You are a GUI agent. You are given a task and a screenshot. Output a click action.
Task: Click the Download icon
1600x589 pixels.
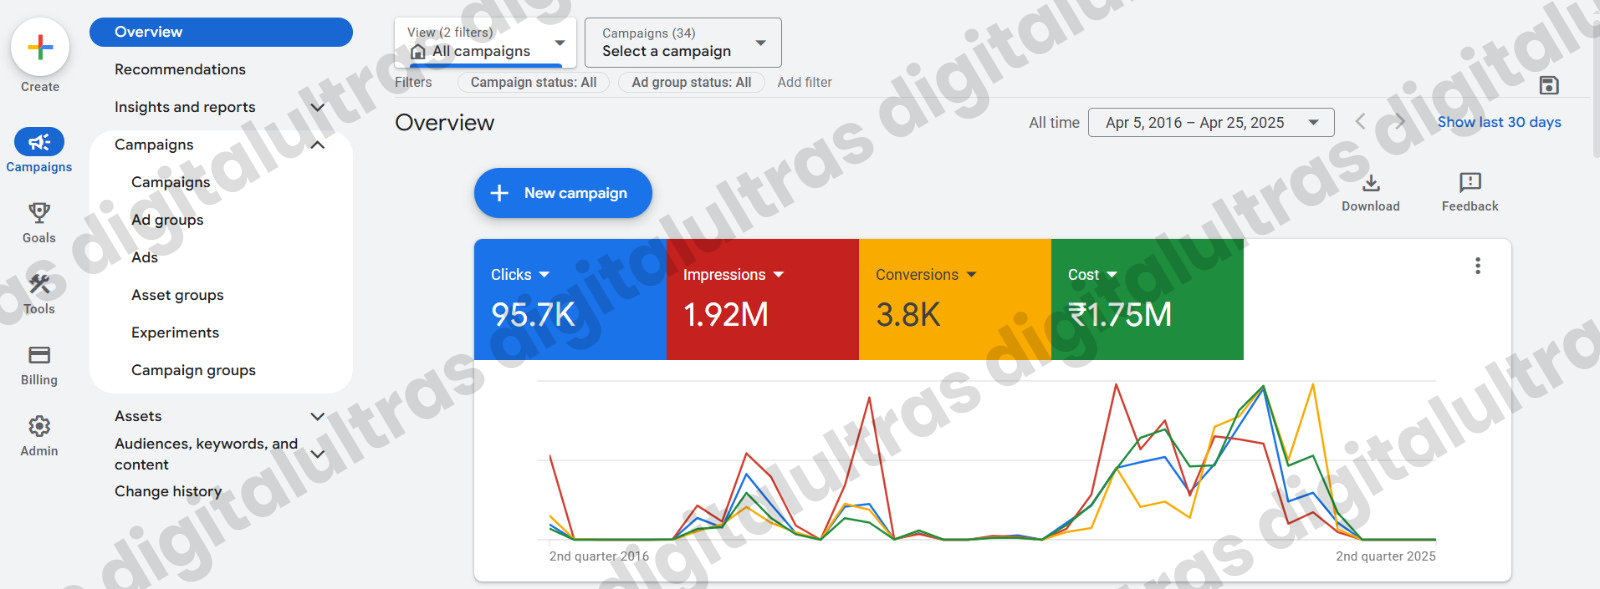tap(1371, 183)
